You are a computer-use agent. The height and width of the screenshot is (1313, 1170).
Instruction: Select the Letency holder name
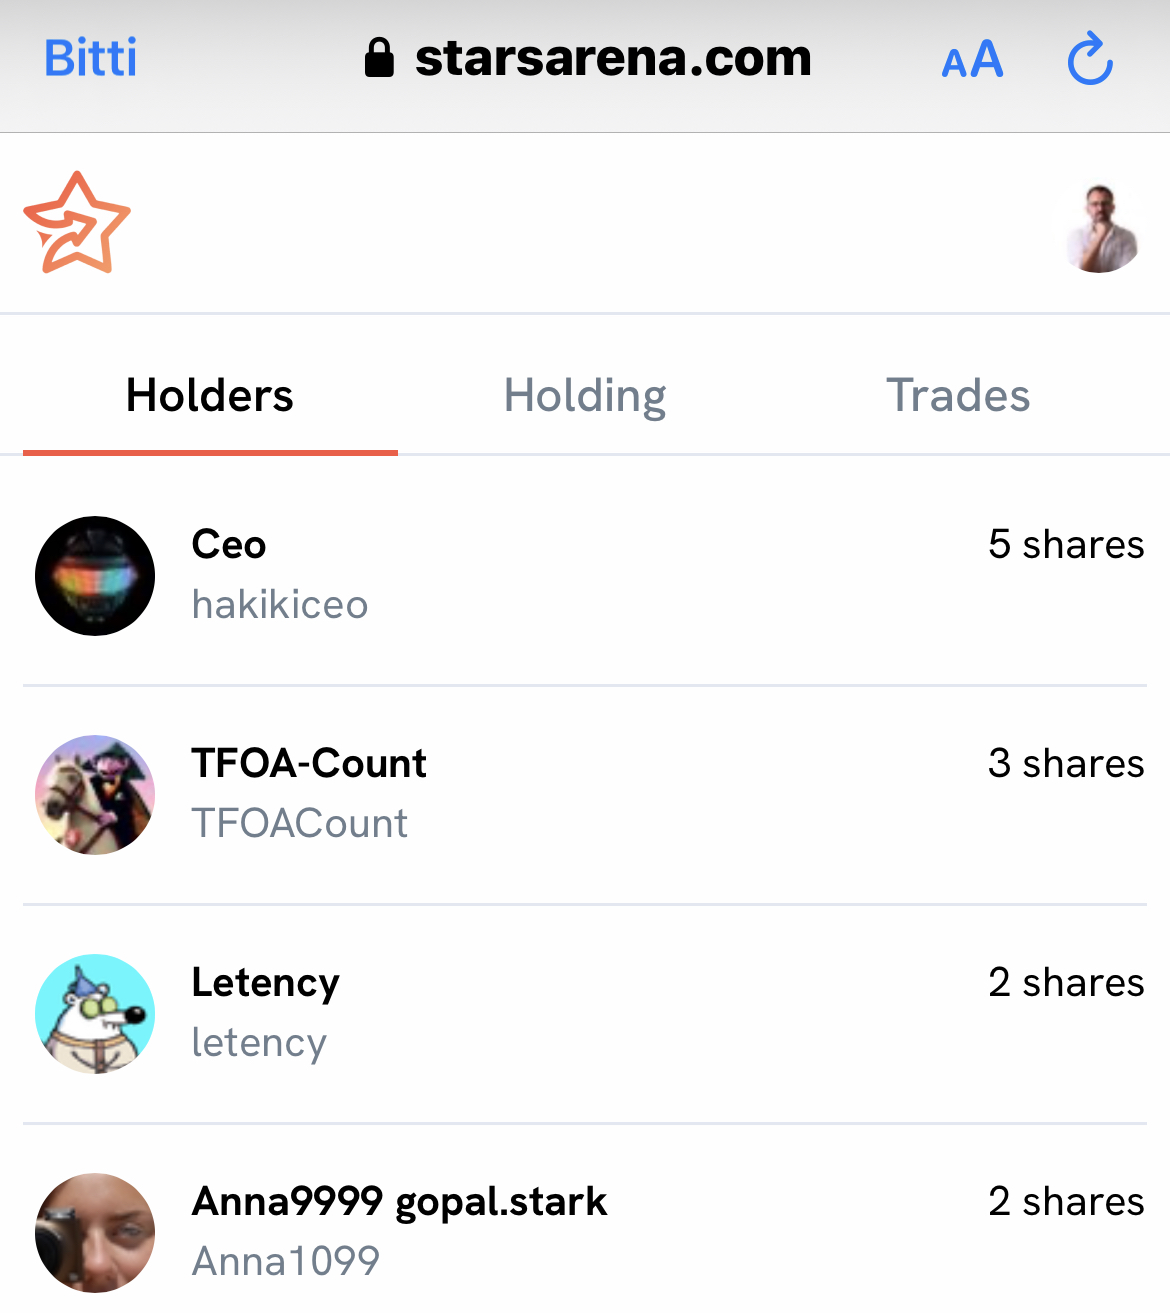pos(265,983)
